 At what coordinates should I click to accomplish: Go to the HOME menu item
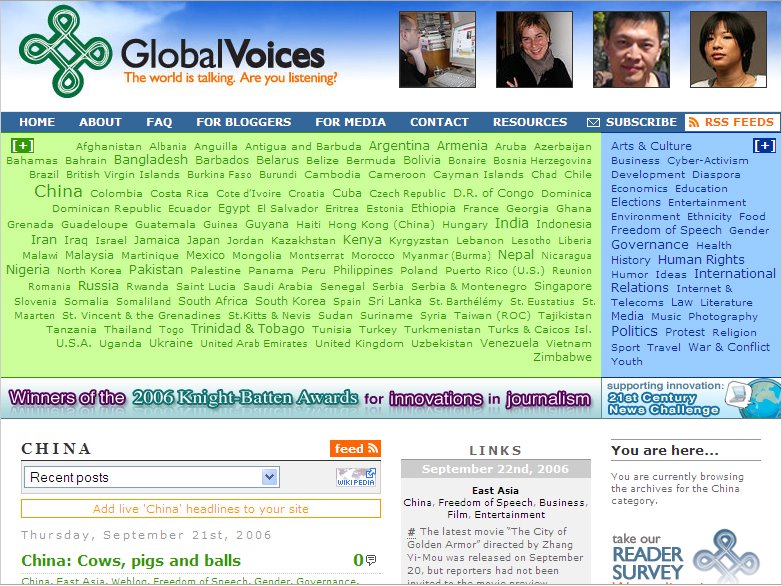pos(37,122)
